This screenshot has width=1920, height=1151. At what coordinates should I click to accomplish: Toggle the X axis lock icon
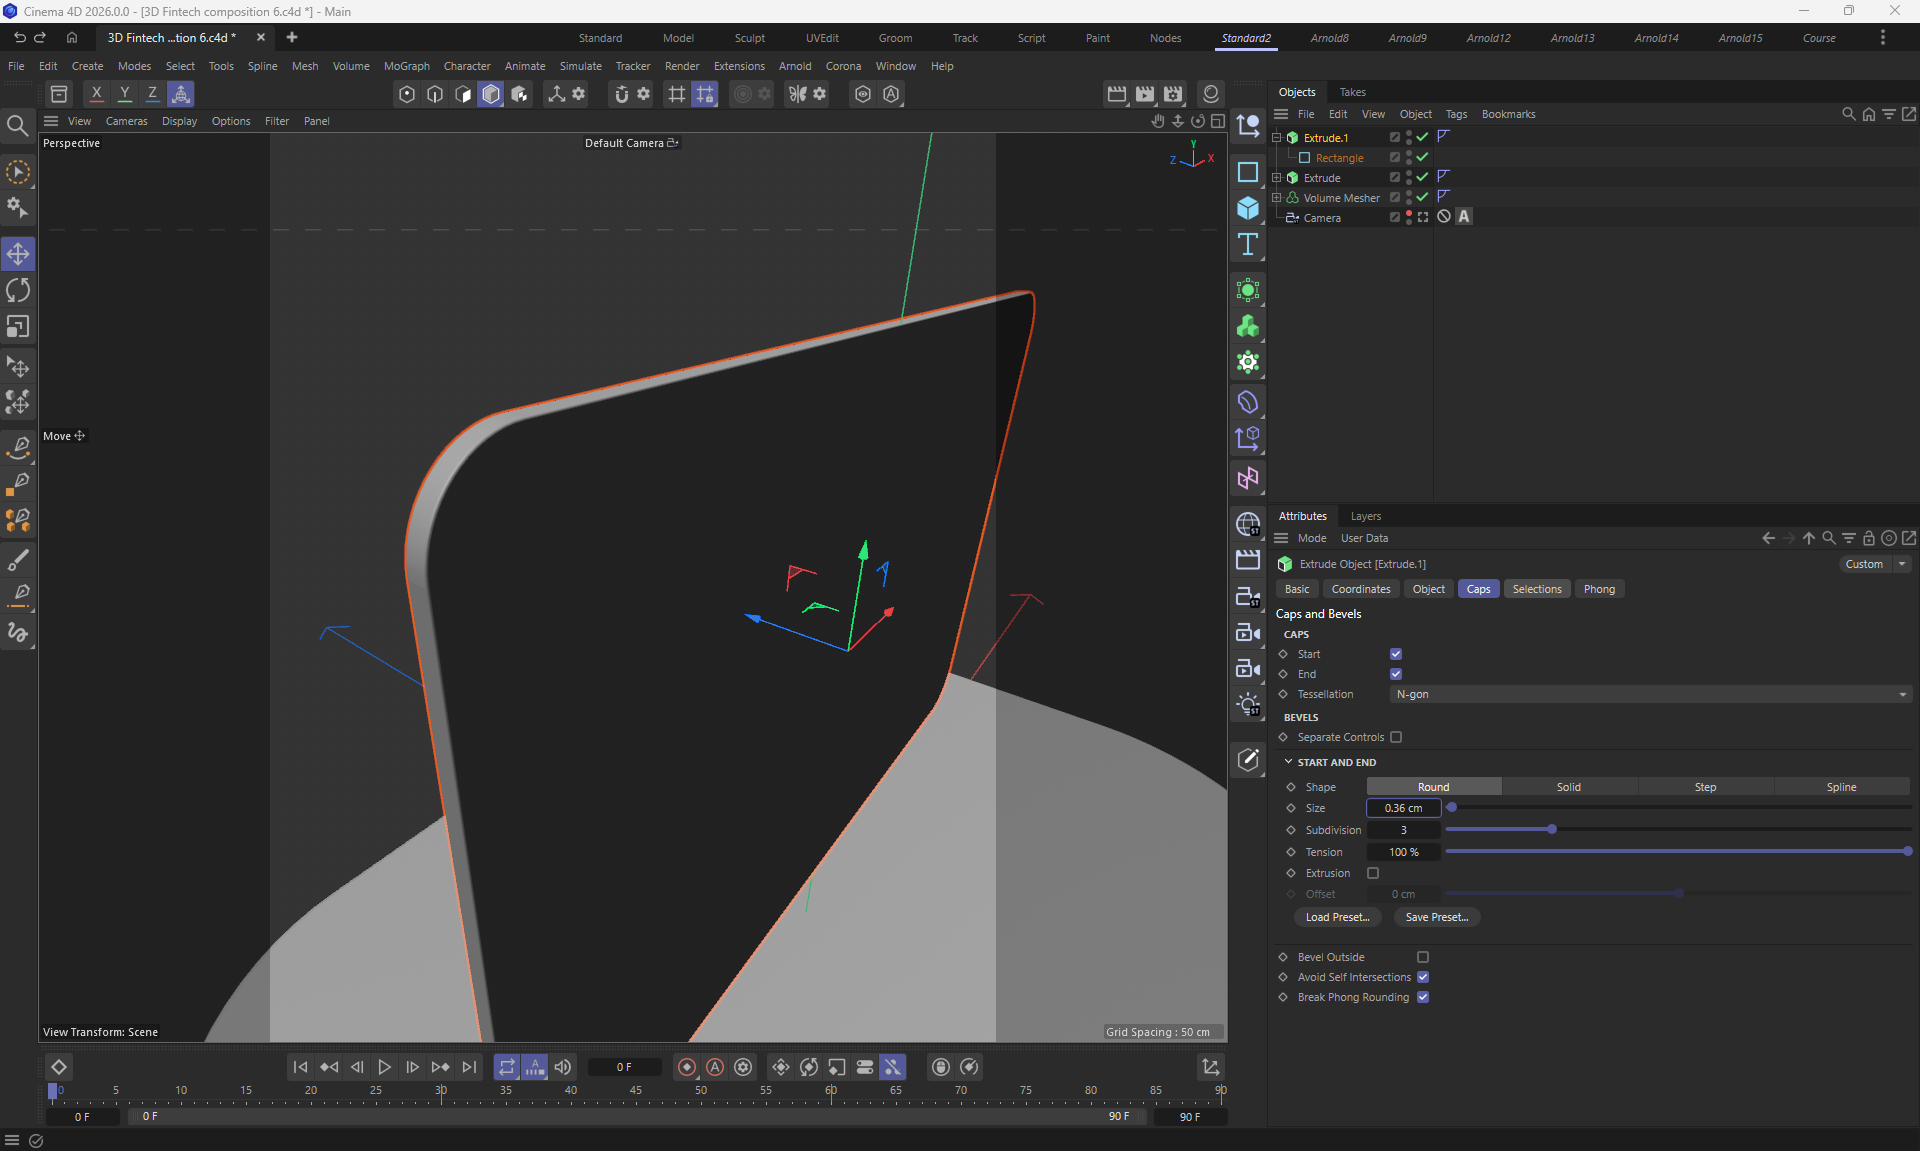pos(96,94)
